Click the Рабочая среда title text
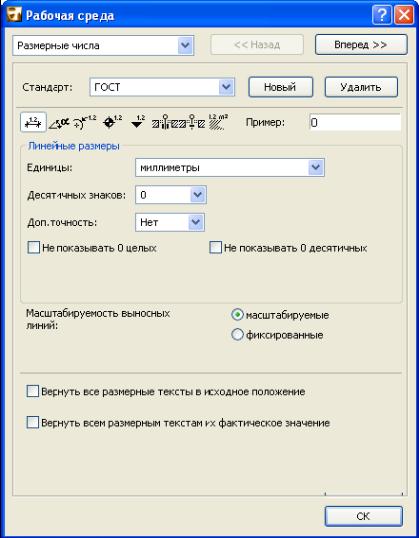419x538 pixels. (70, 16)
